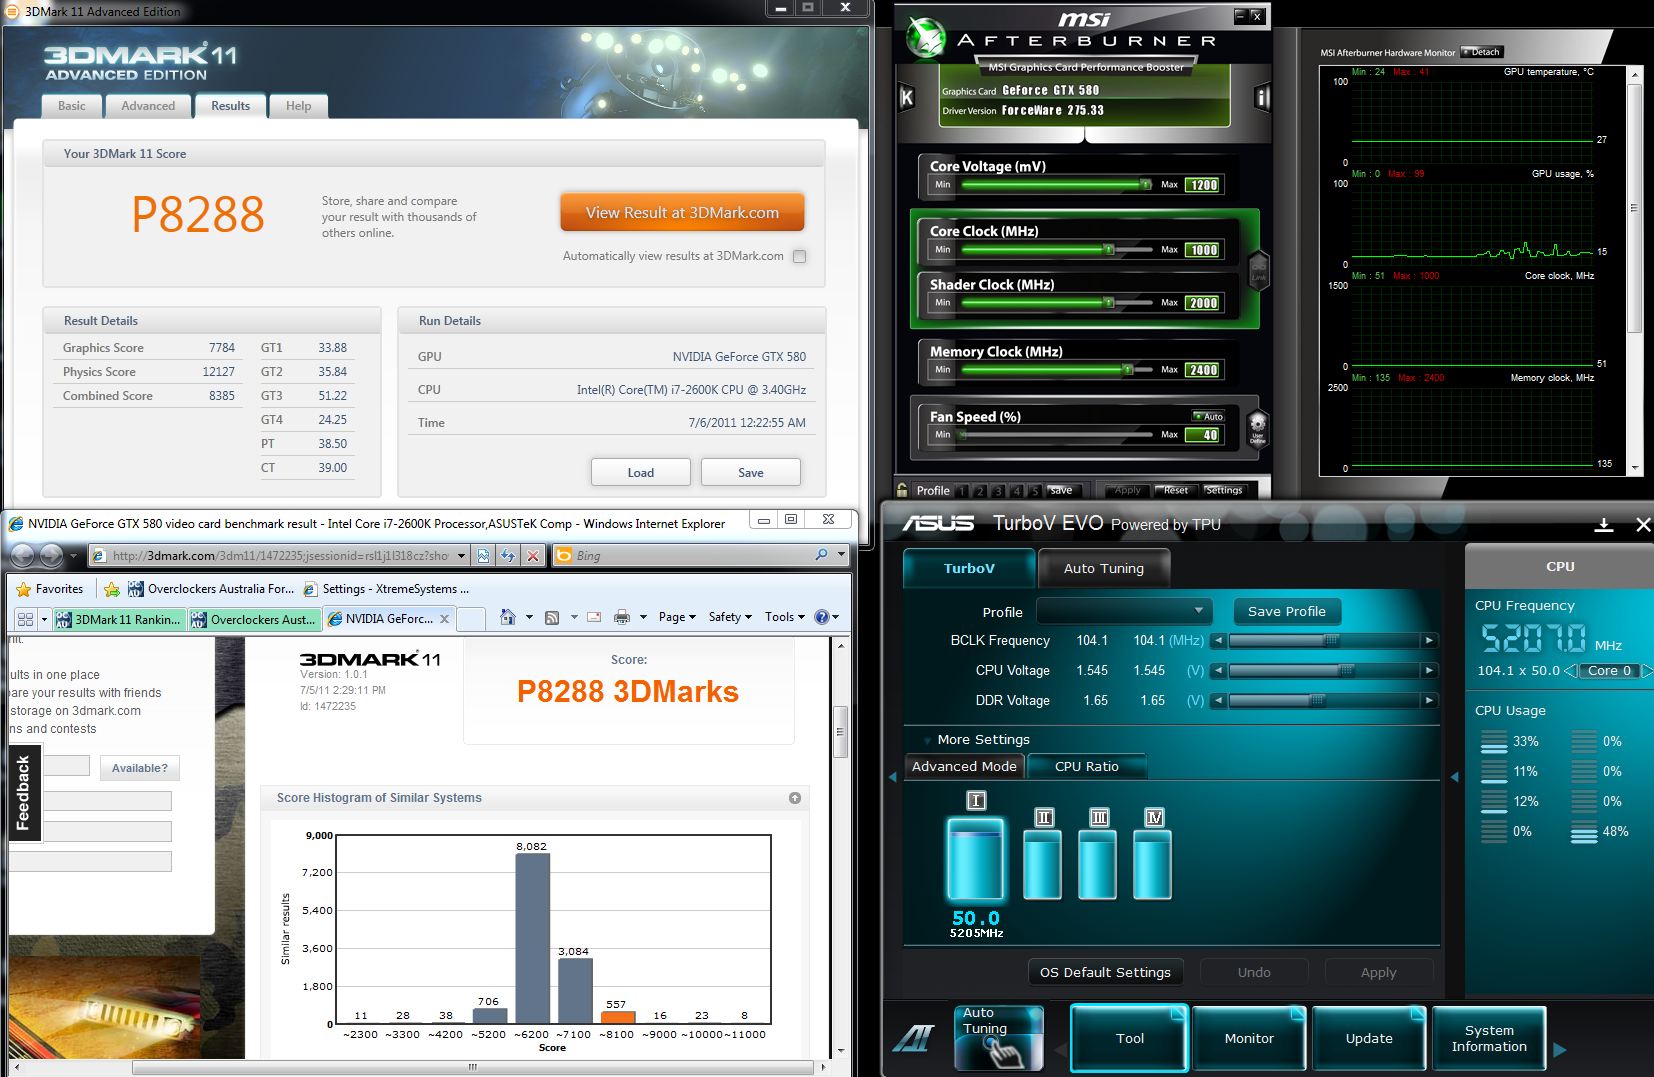Open the IE Page menu
The width and height of the screenshot is (1654, 1077).
coord(677,617)
